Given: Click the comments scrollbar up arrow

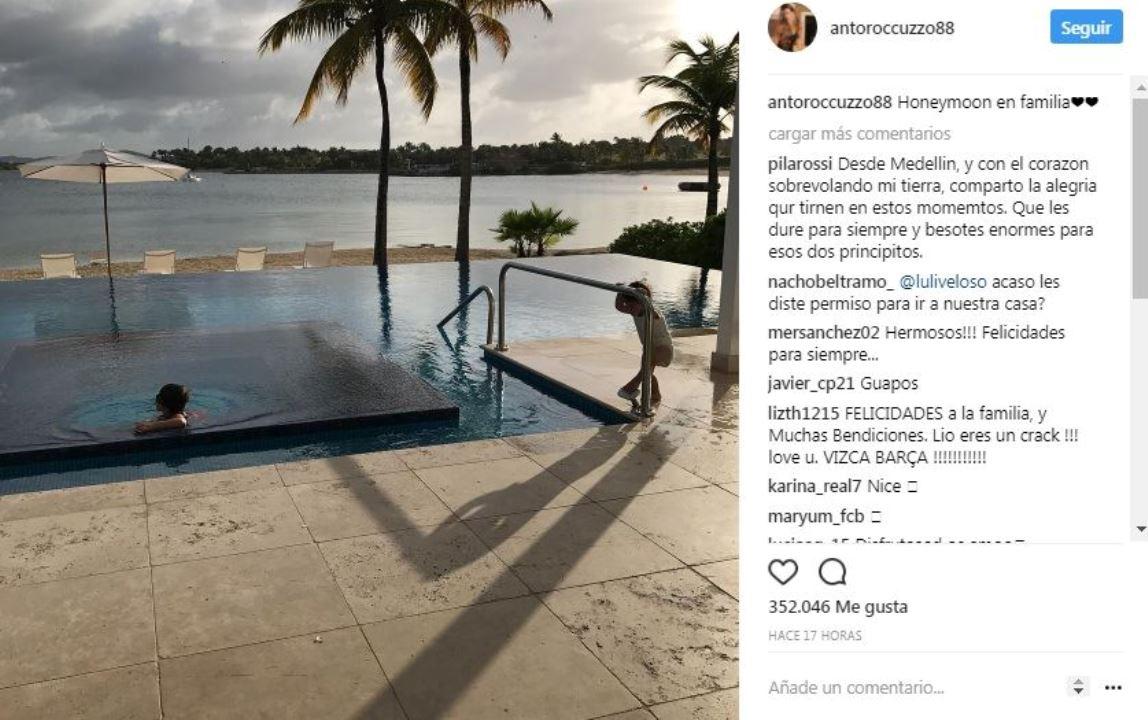Looking at the screenshot, I should coord(1141,87).
